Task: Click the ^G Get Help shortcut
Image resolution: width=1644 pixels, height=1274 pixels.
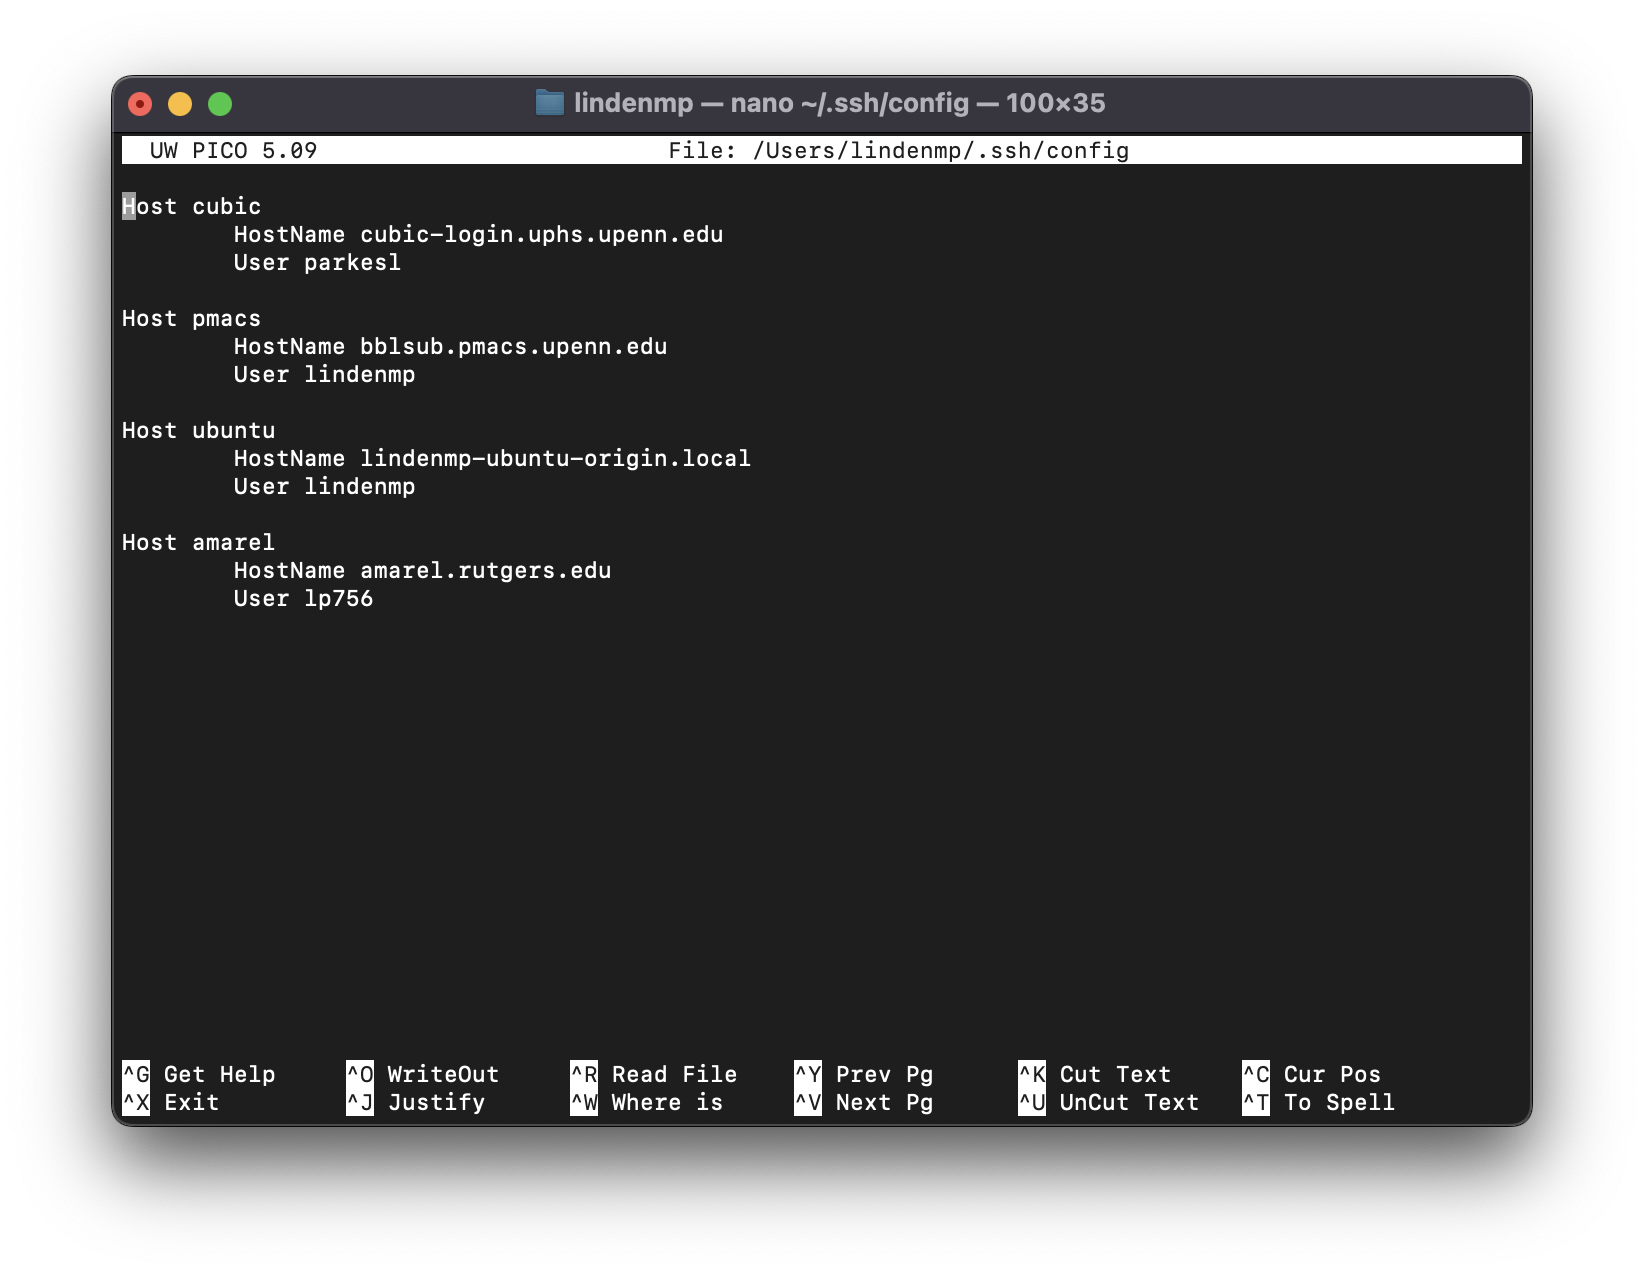Action: 199,1074
